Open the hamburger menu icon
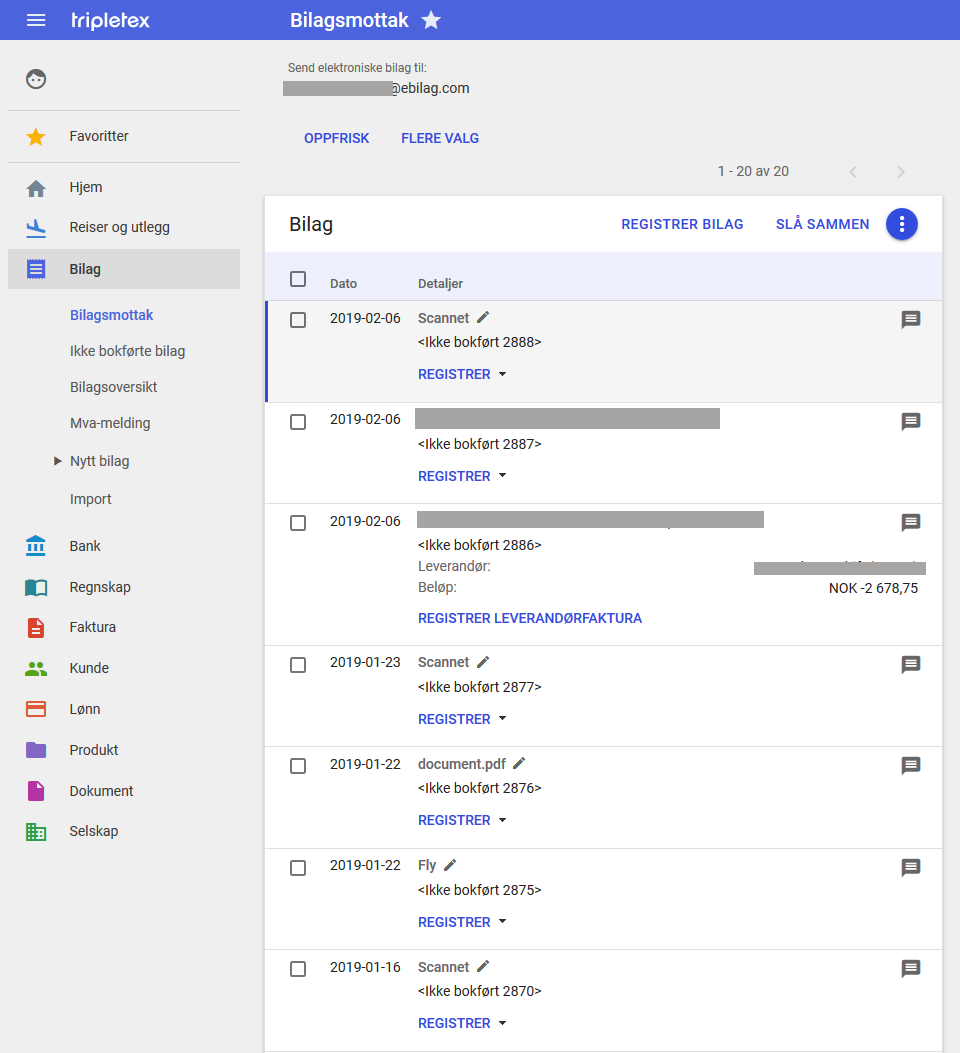Viewport: 960px width, 1053px height. point(36,20)
